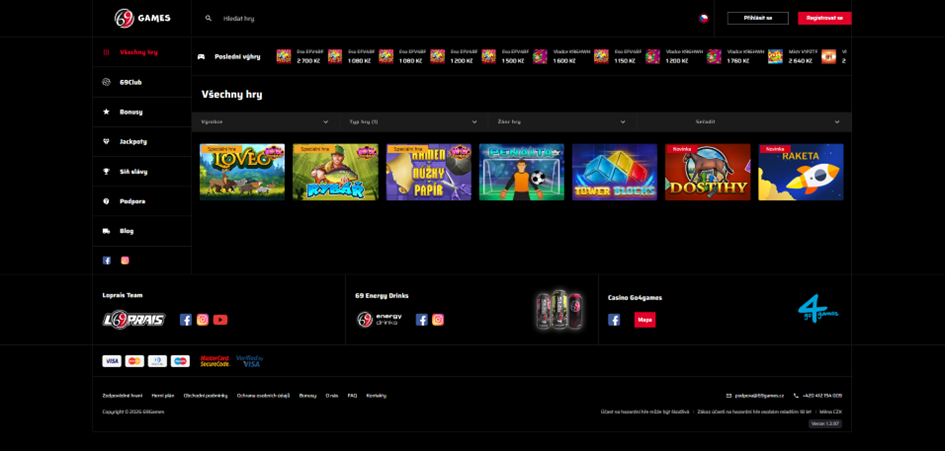Open Ochrana osobních údajů footer link
The image size is (945, 451).
tap(263, 396)
